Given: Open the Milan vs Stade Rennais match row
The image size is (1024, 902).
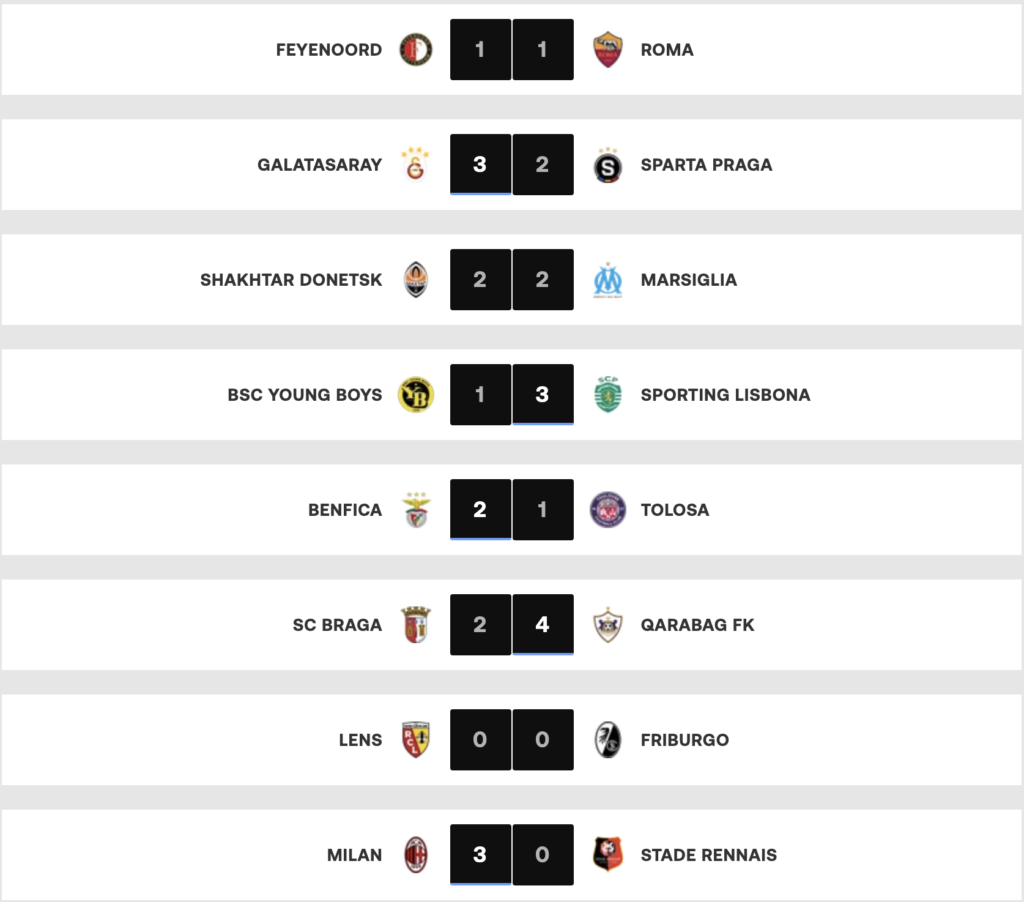Looking at the screenshot, I should click(x=512, y=854).
